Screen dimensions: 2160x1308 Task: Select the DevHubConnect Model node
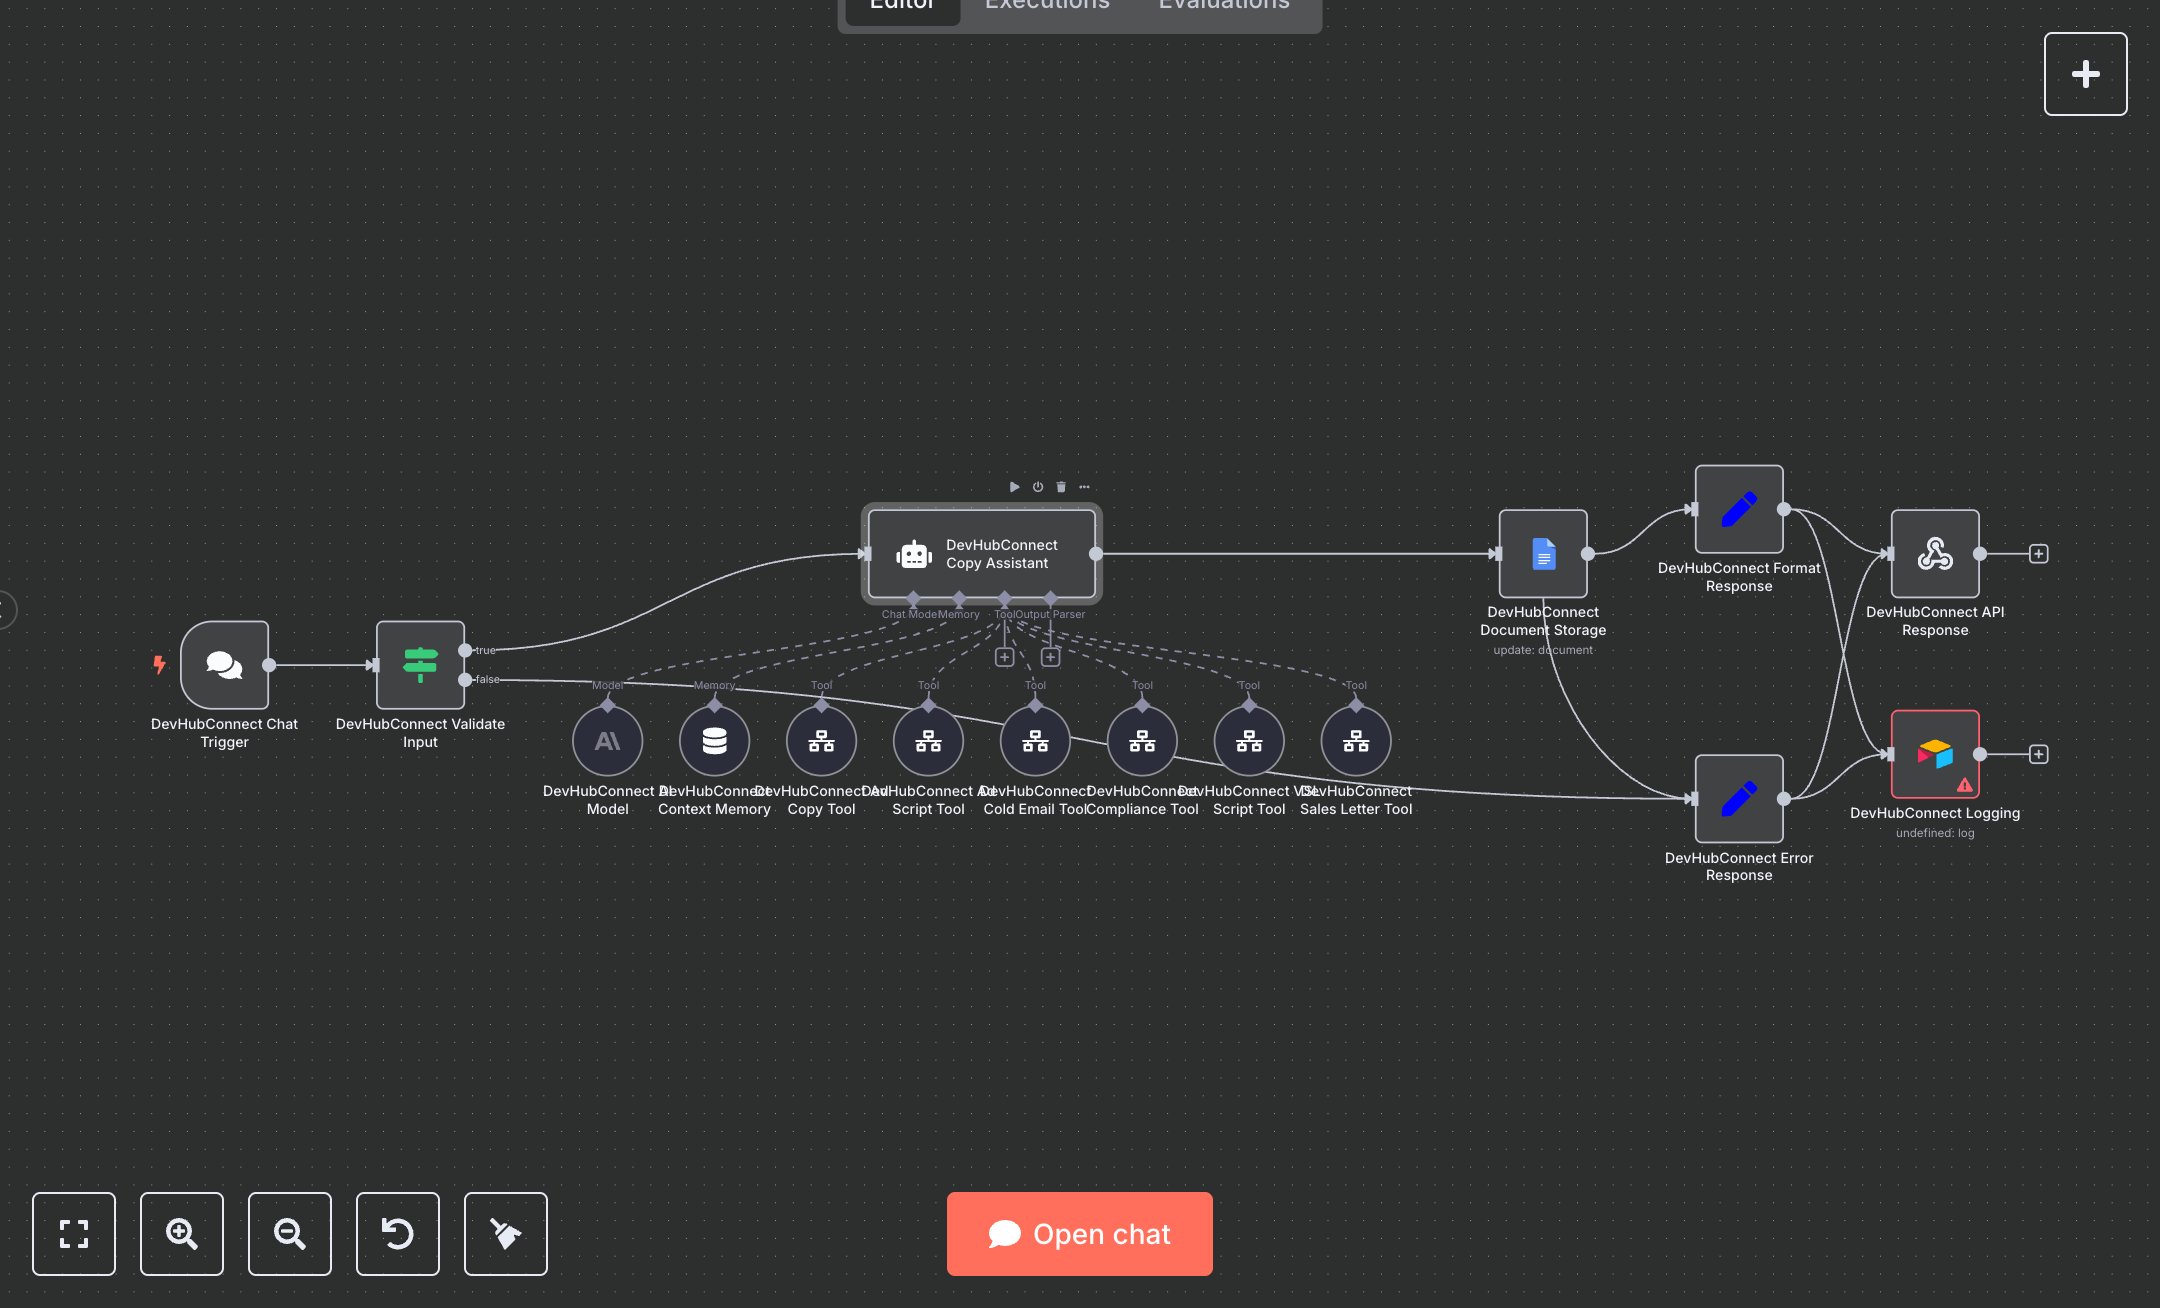[x=607, y=740]
